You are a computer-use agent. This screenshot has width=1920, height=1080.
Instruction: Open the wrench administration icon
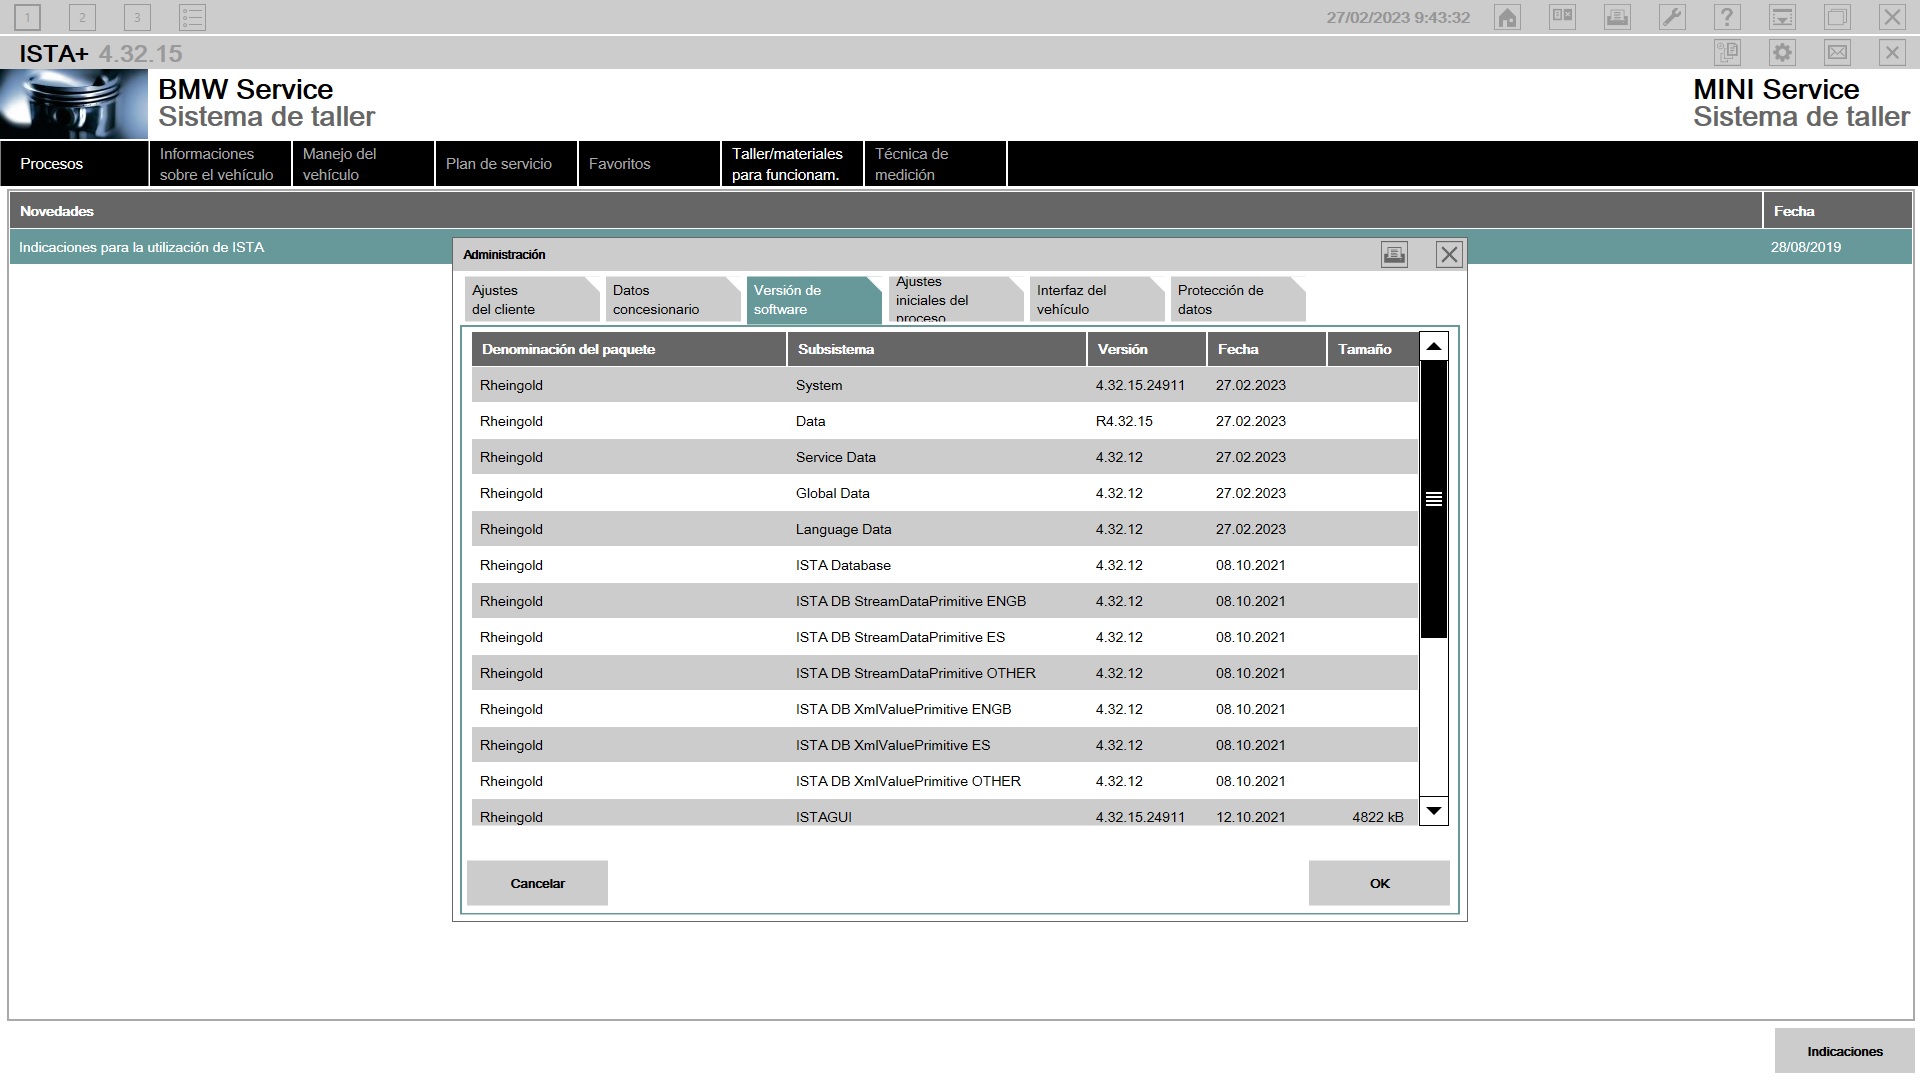(1672, 17)
